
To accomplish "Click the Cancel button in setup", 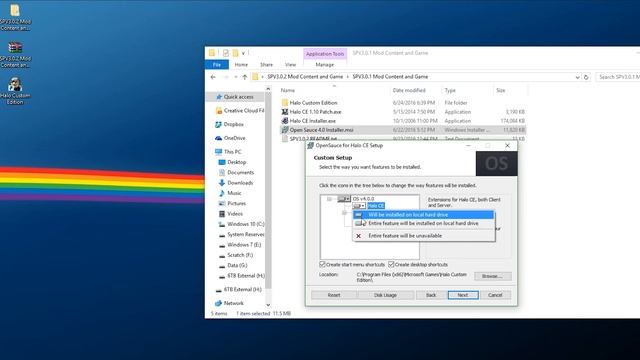I will (495, 295).
